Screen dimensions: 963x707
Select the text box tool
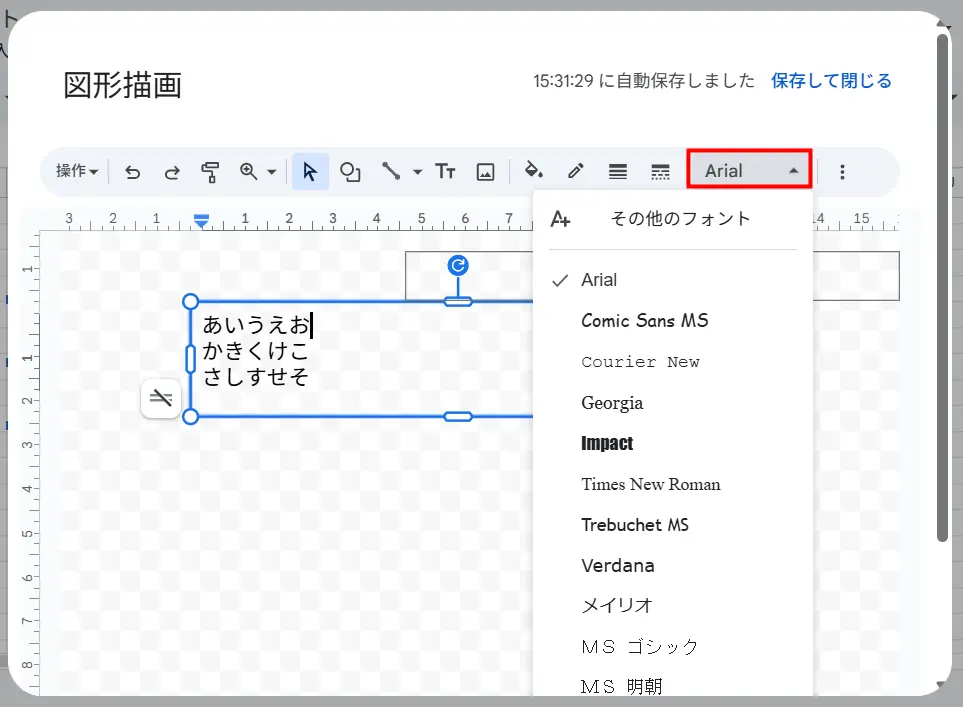tap(445, 172)
